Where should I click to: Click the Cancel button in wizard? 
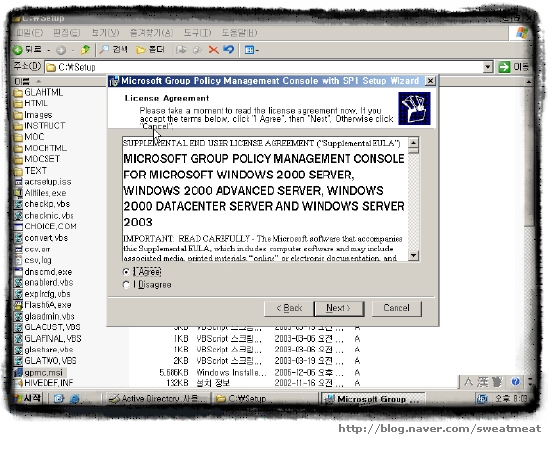397,309
